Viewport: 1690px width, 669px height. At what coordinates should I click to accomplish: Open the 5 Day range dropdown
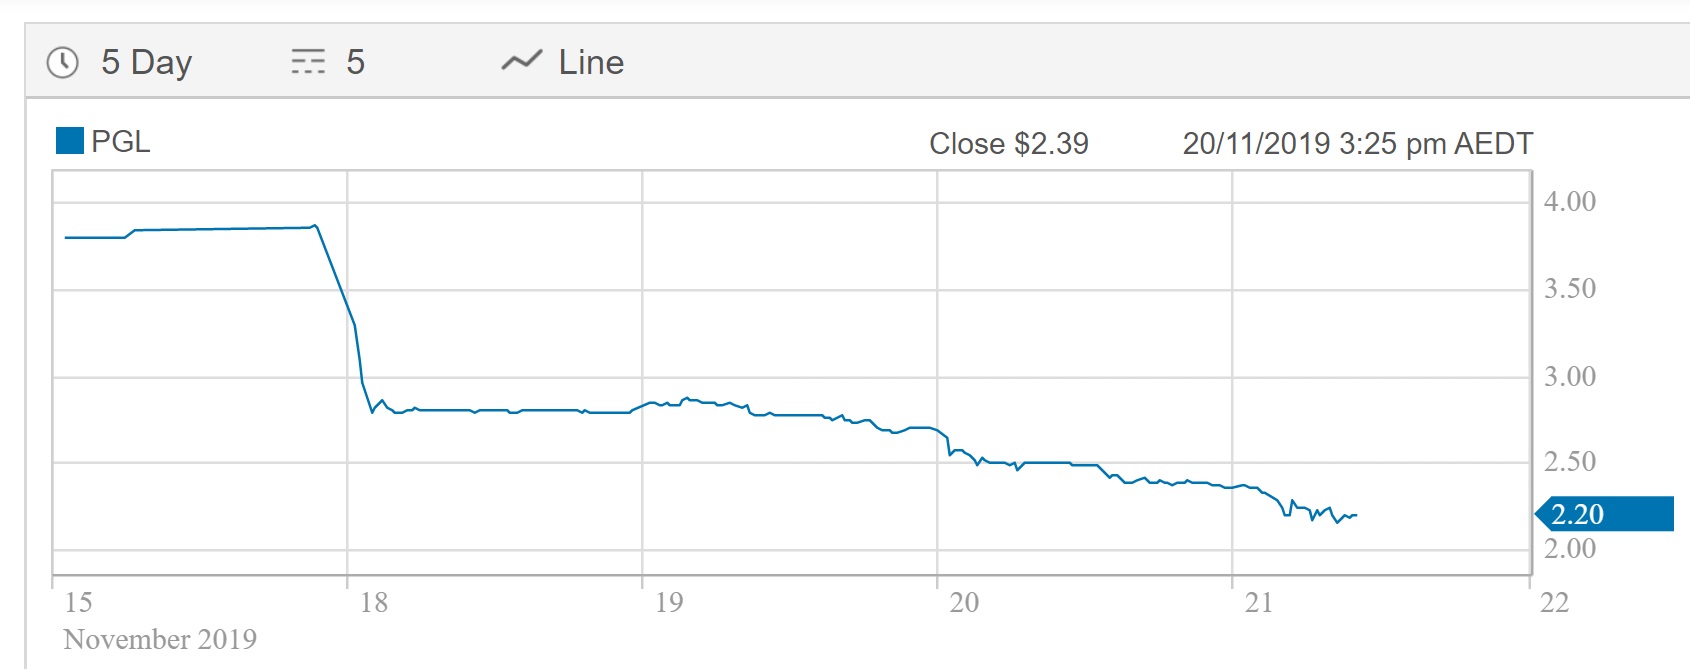pos(146,62)
